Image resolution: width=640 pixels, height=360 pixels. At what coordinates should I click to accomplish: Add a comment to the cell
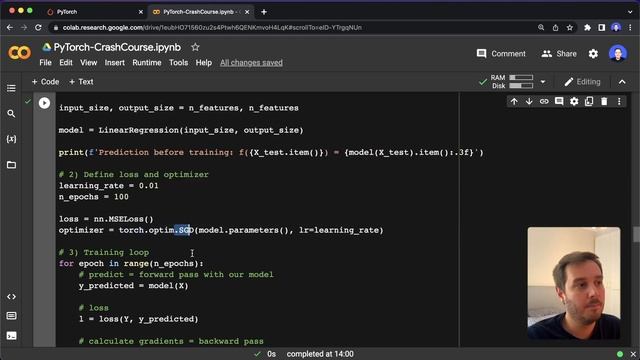click(x=559, y=102)
